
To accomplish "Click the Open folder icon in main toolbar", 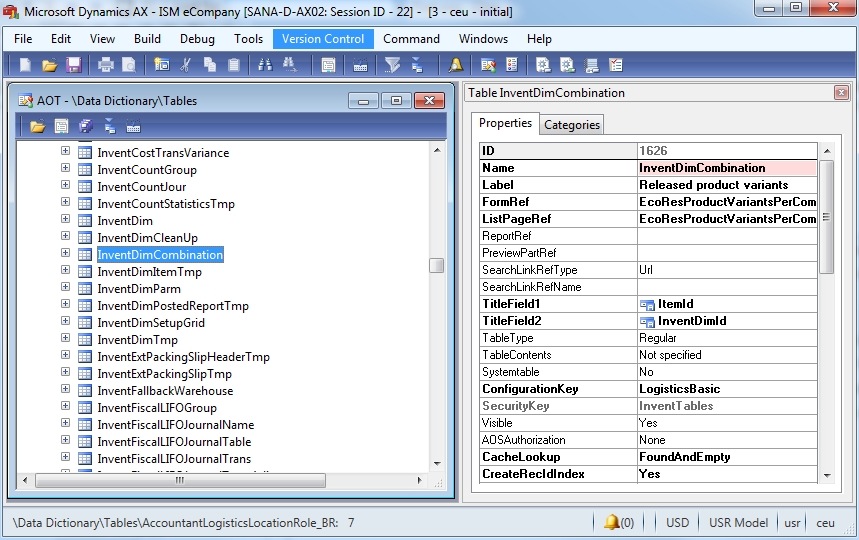I will click(49, 66).
